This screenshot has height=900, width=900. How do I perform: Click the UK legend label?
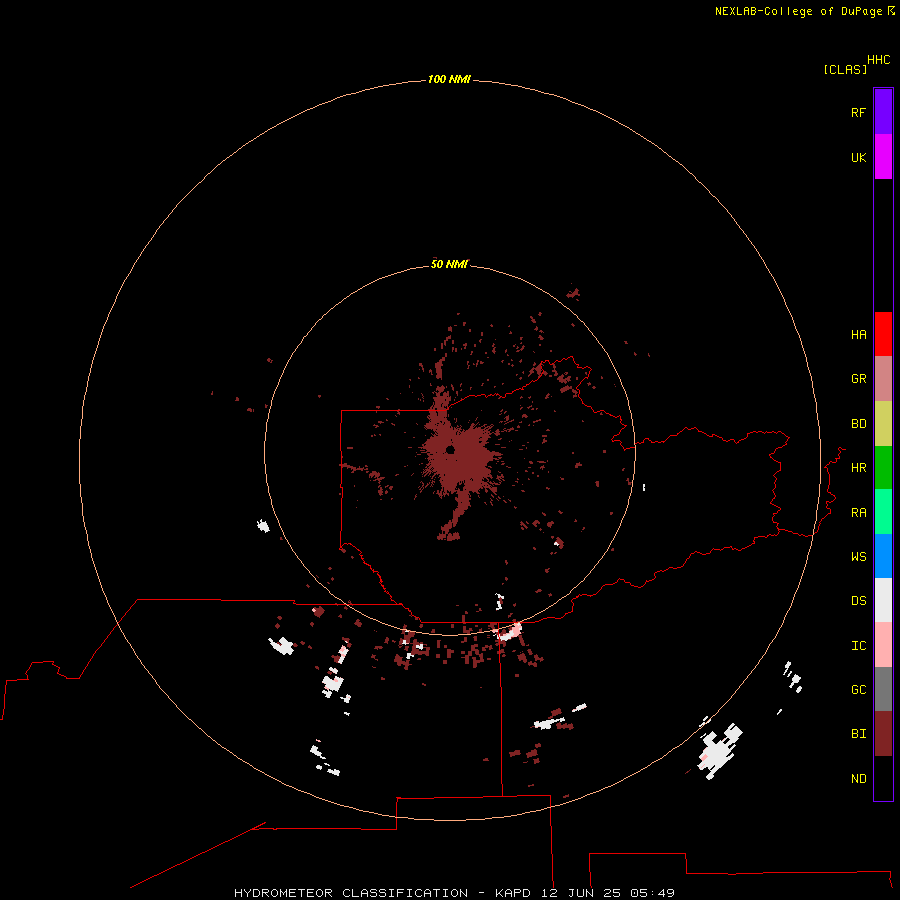pyautogui.click(x=858, y=157)
